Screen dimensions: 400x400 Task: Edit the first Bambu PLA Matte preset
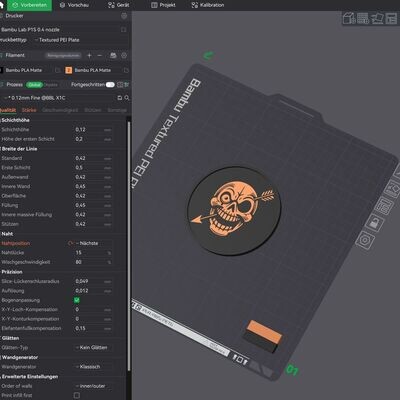pos(58,70)
